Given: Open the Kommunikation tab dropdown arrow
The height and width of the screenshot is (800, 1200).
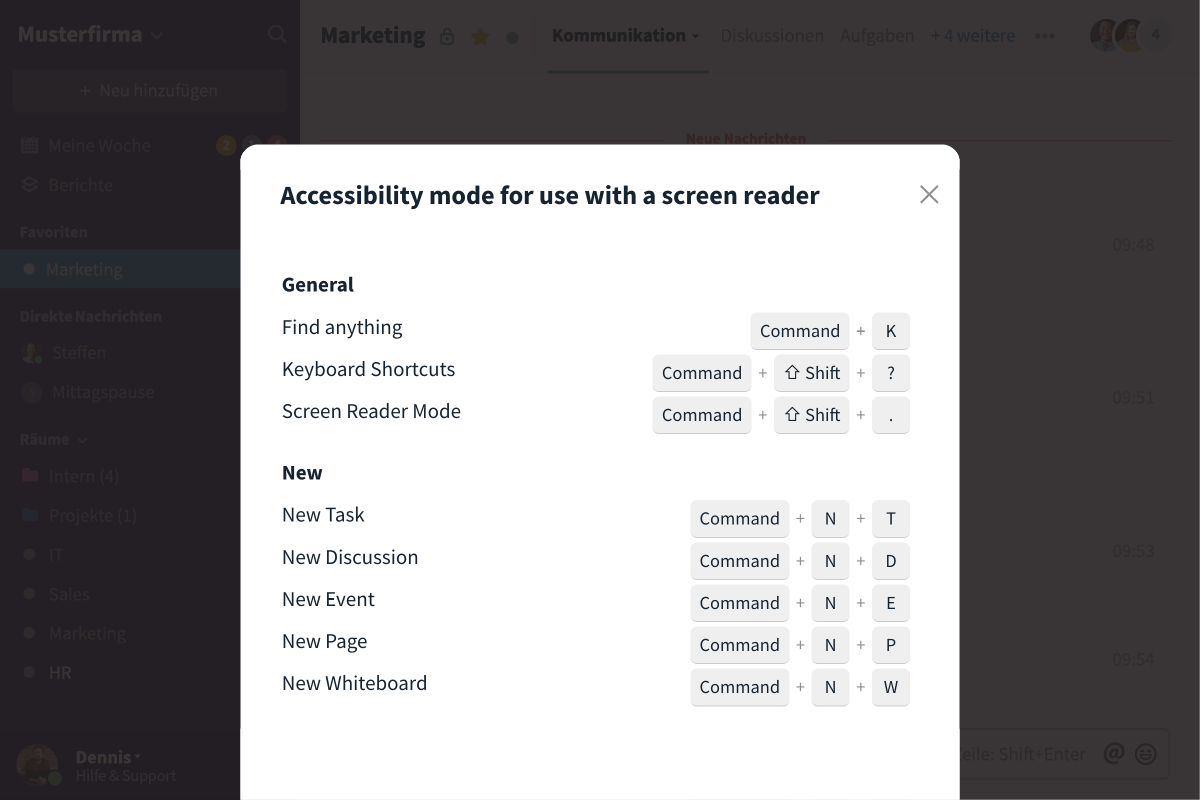Looking at the screenshot, I should pos(695,36).
